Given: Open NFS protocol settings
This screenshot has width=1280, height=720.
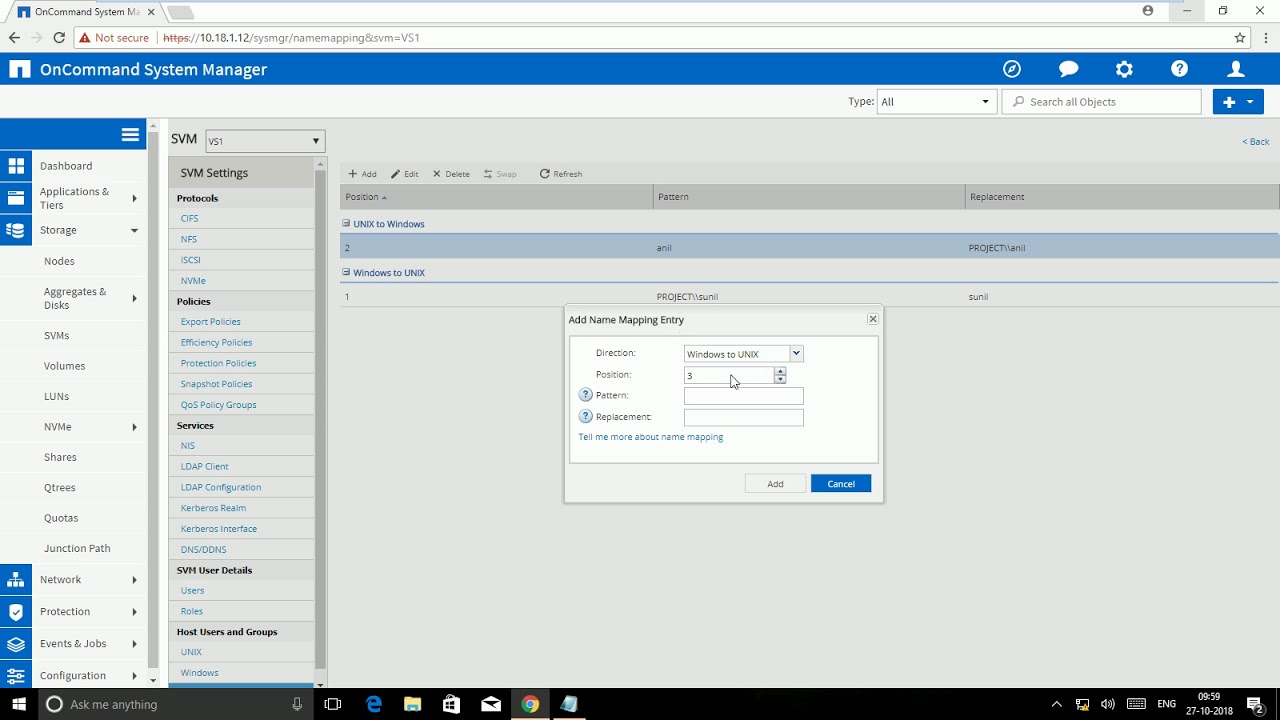Looking at the screenshot, I should tap(189, 239).
